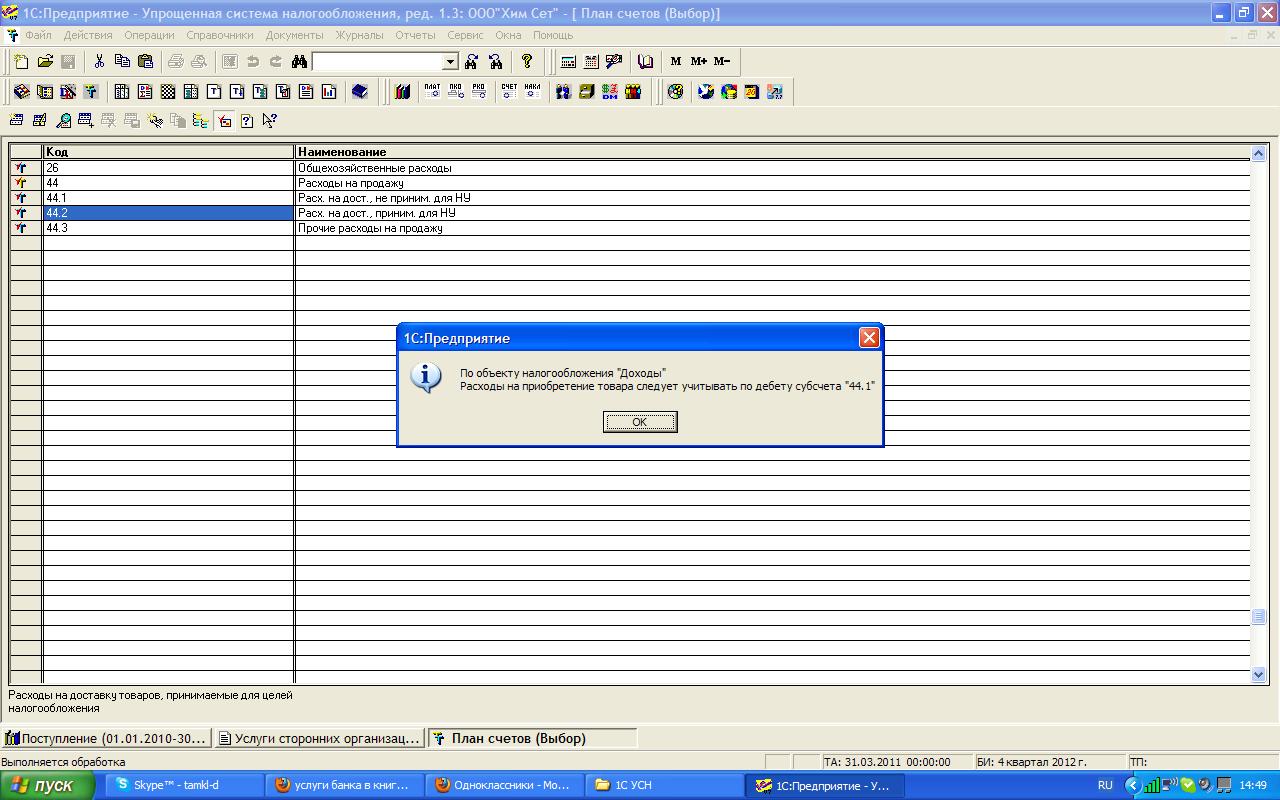The width and height of the screenshot is (1280, 800).
Task: Click the СЧЕТ invoice icon
Action: coord(509,92)
